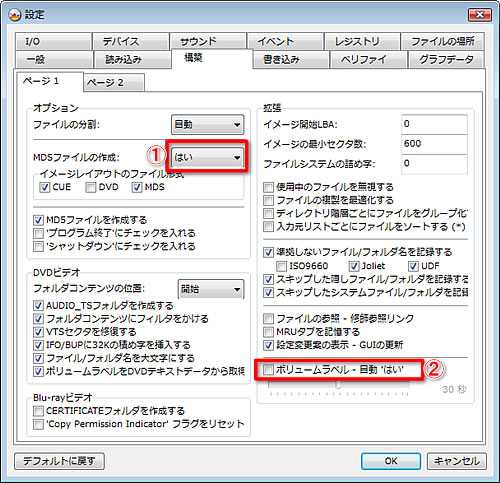Screen dimensions: 500x483
Task: Open the 書き込み tab
Action: pos(291,60)
